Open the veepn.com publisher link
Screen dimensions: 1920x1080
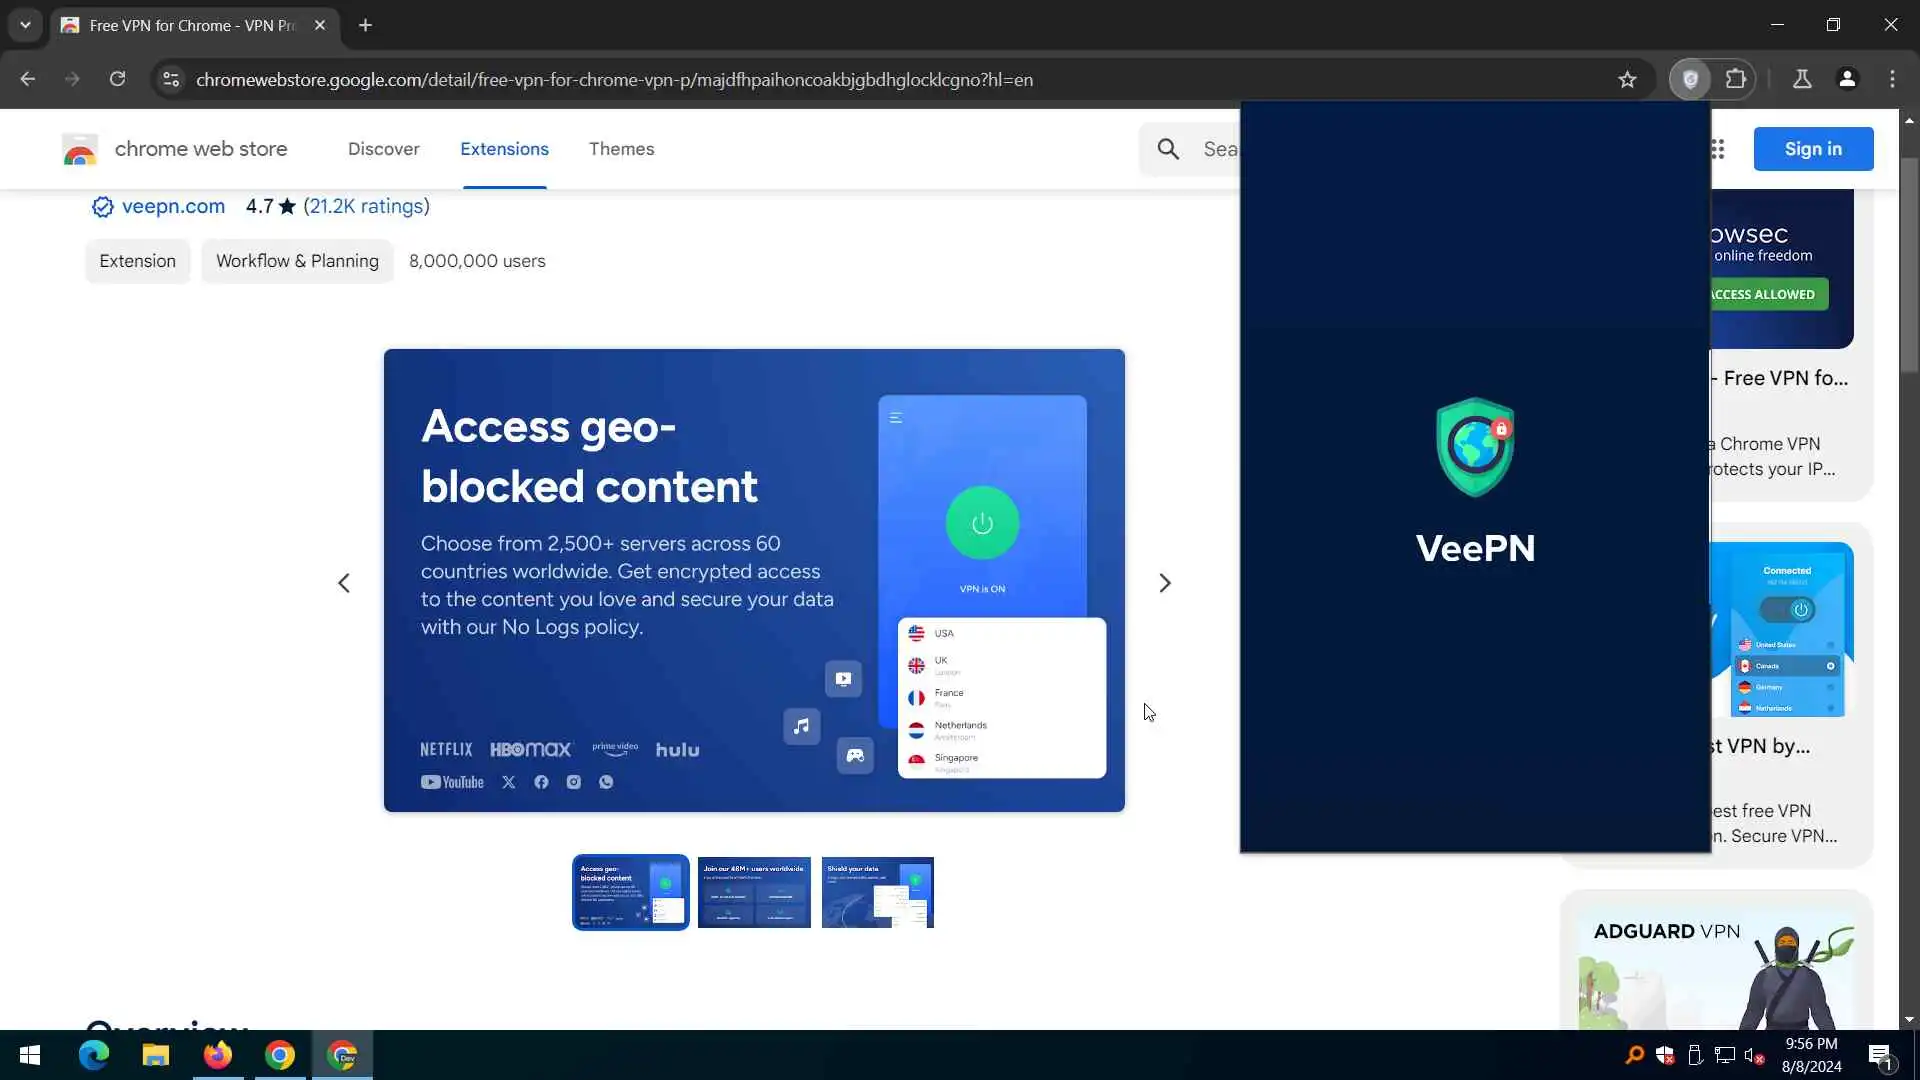point(173,206)
